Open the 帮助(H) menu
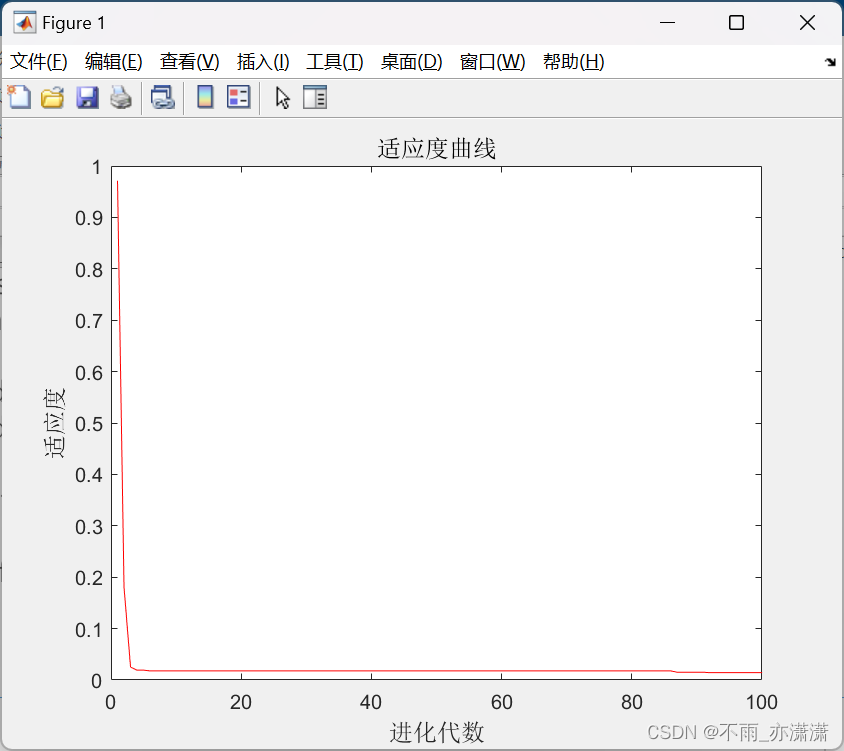The height and width of the screenshot is (751, 844). tap(574, 62)
